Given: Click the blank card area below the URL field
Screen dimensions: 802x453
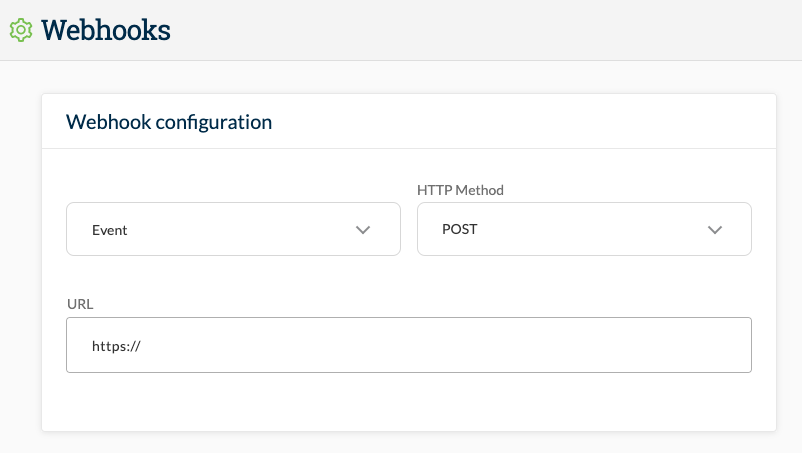Looking at the screenshot, I should click(409, 401).
